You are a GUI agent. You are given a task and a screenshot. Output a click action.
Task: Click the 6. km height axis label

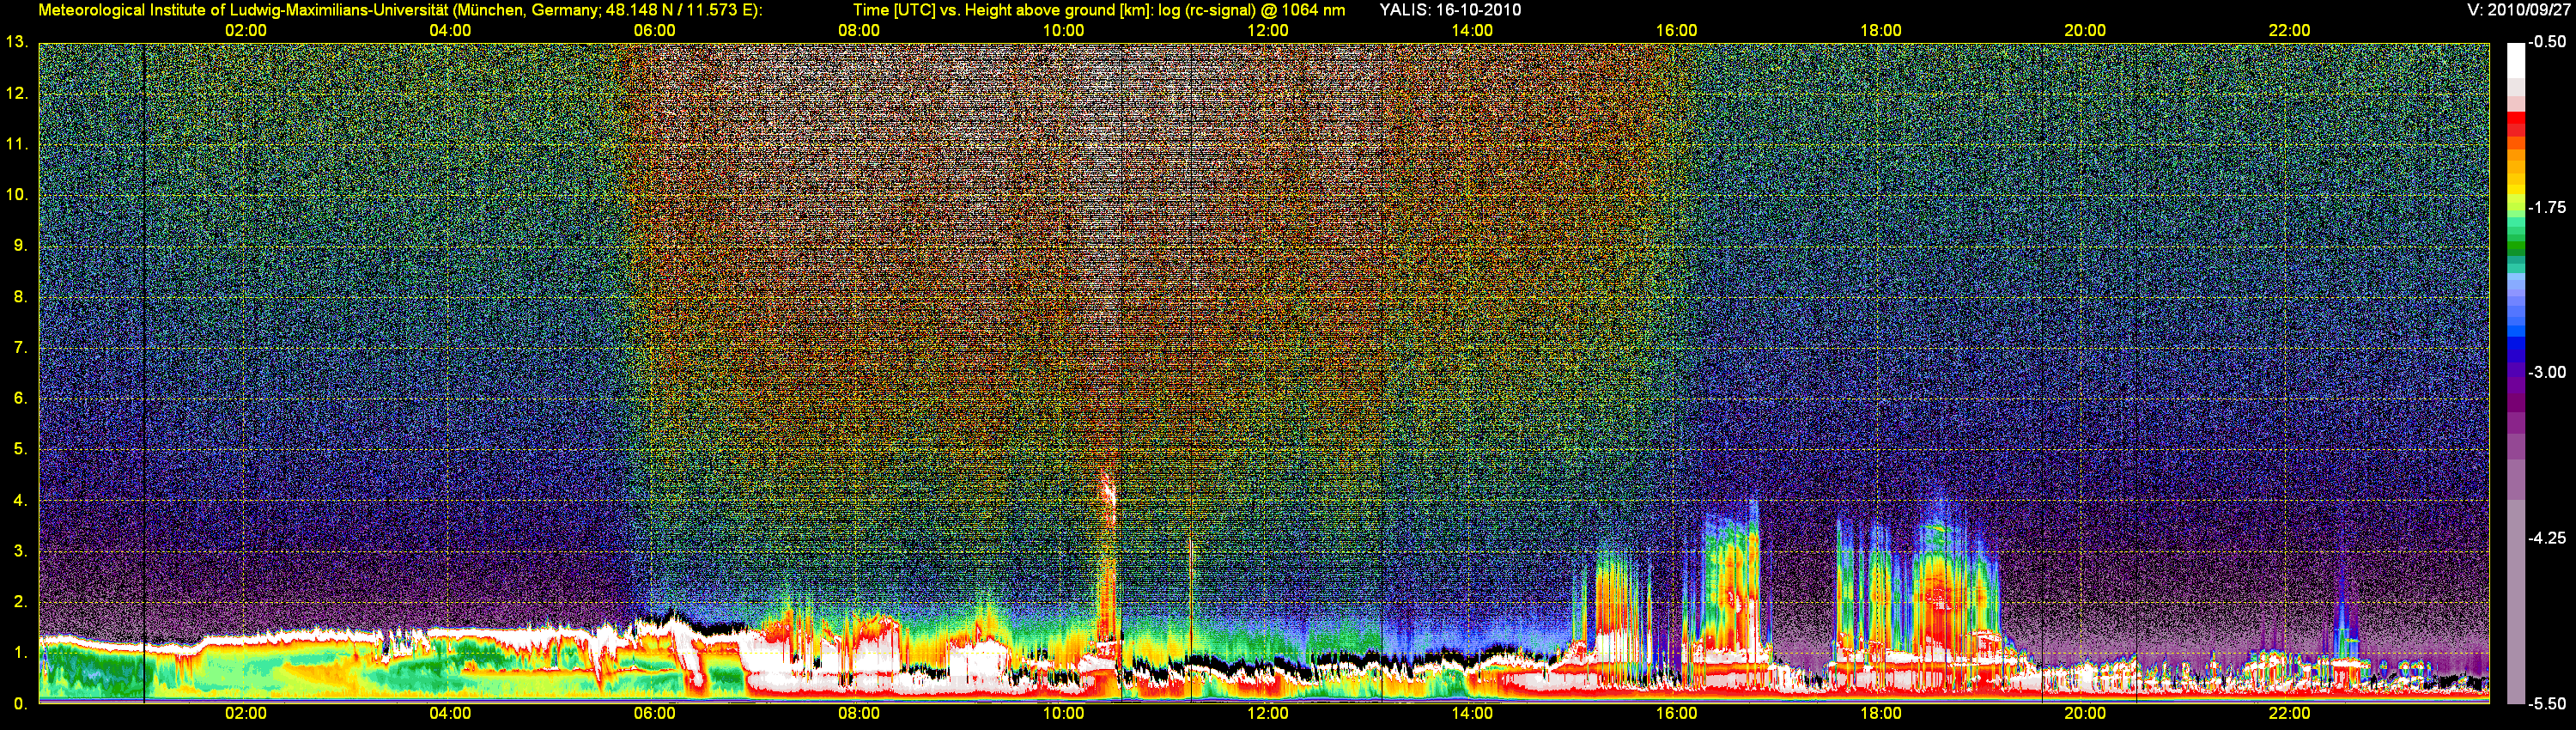point(21,398)
